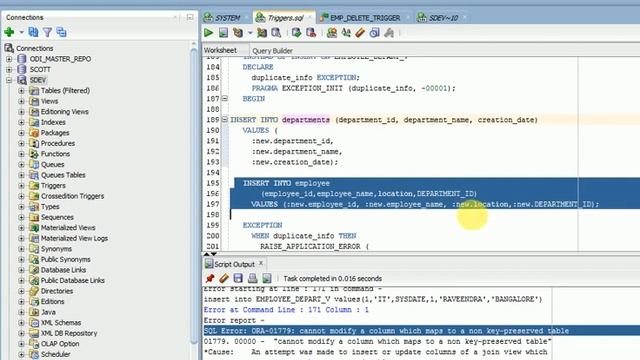This screenshot has height=360, width=640.
Task: Select the Functions tree item
Action: [55, 154]
